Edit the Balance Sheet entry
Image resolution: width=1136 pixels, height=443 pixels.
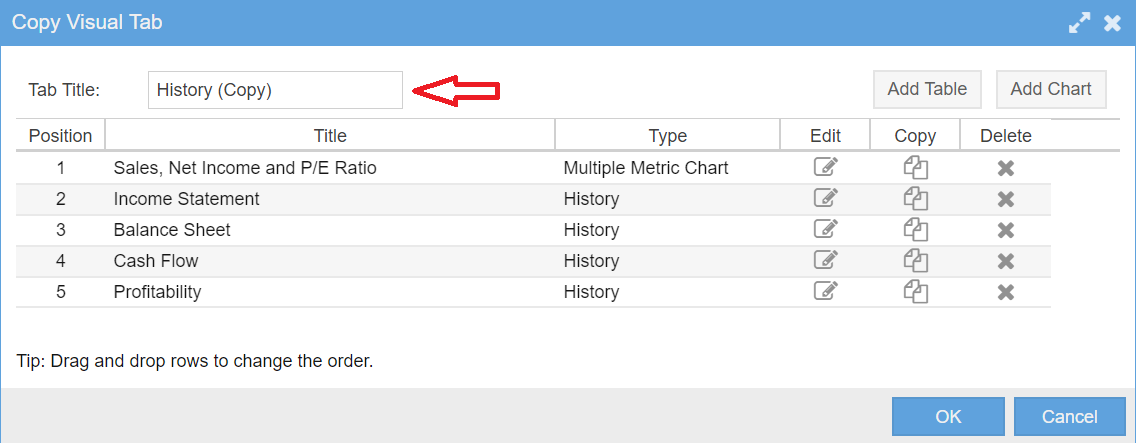(826, 231)
